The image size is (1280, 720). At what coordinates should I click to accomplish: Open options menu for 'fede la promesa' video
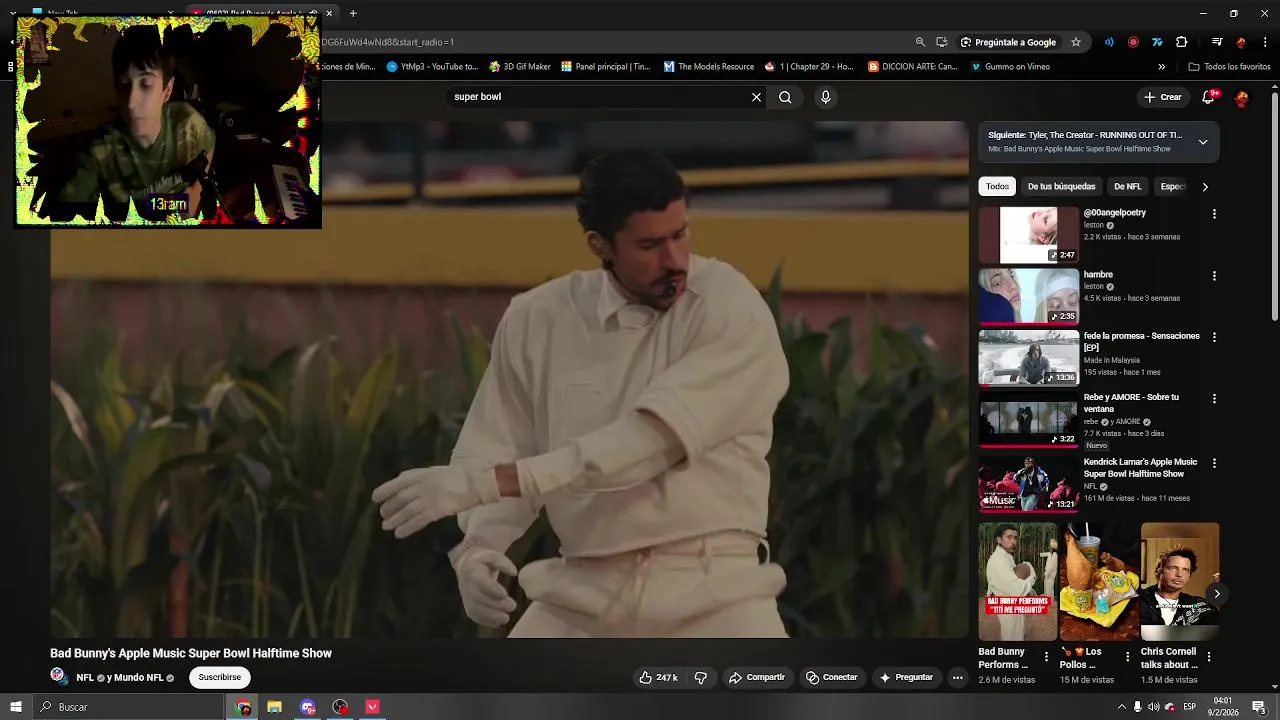tap(1214, 337)
